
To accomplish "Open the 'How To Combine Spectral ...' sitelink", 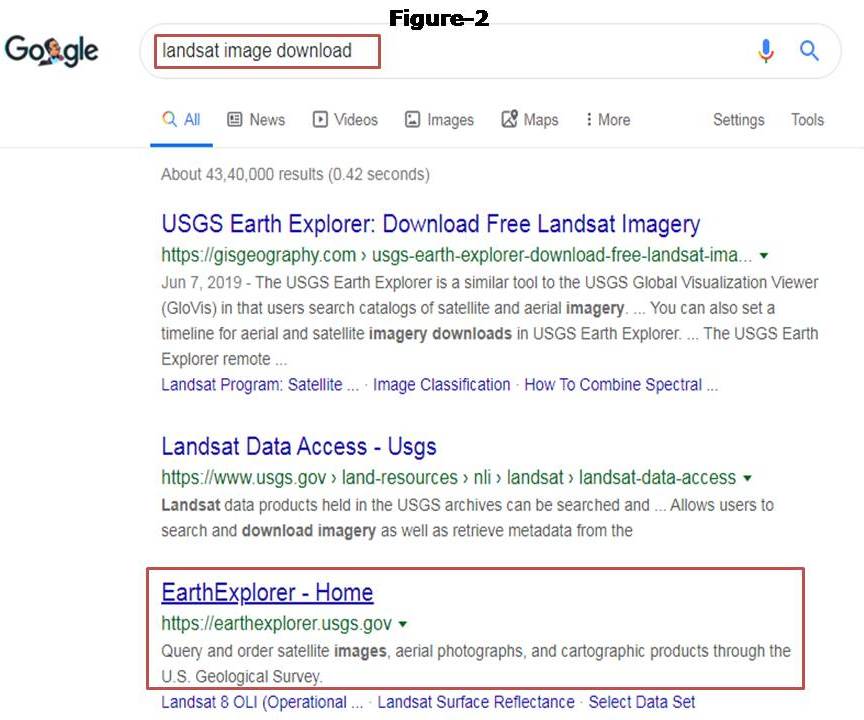I will click(621, 384).
